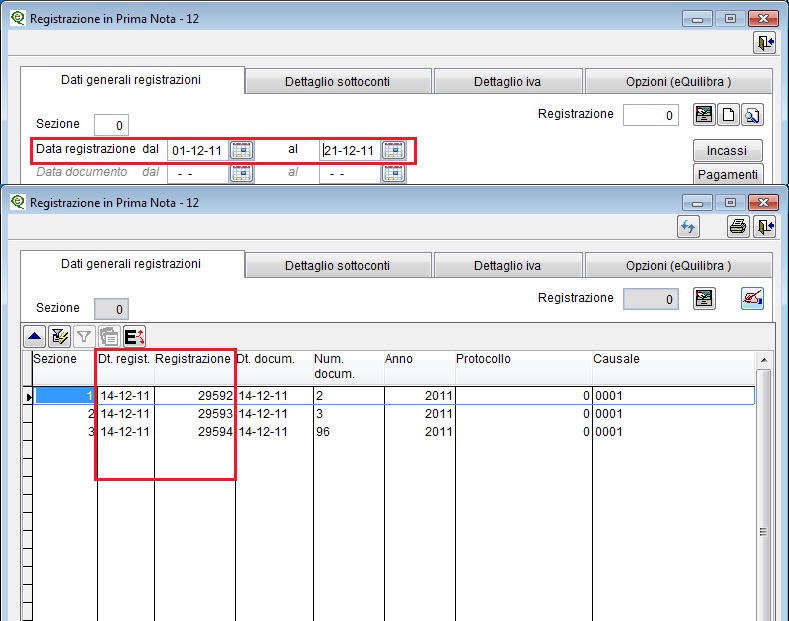Click the blank new document icon
The height and width of the screenshot is (621, 789).
729,115
